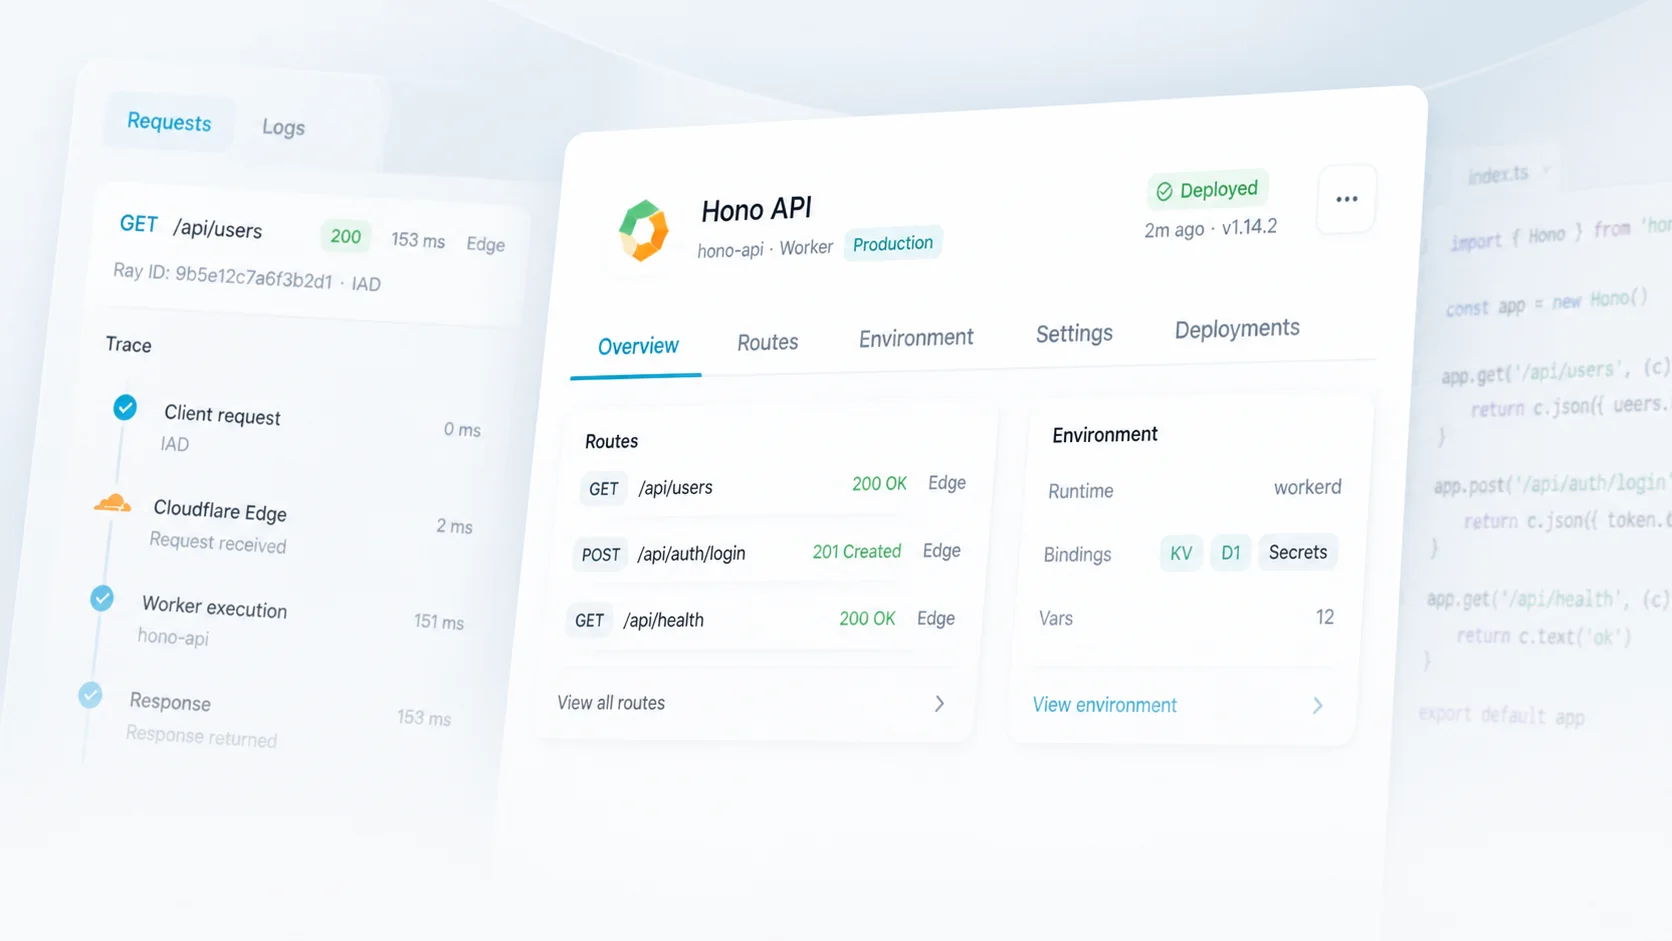The width and height of the screenshot is (1672, 941).
Task: Click the KV binding chip
Action: (x=1181, y=553)
